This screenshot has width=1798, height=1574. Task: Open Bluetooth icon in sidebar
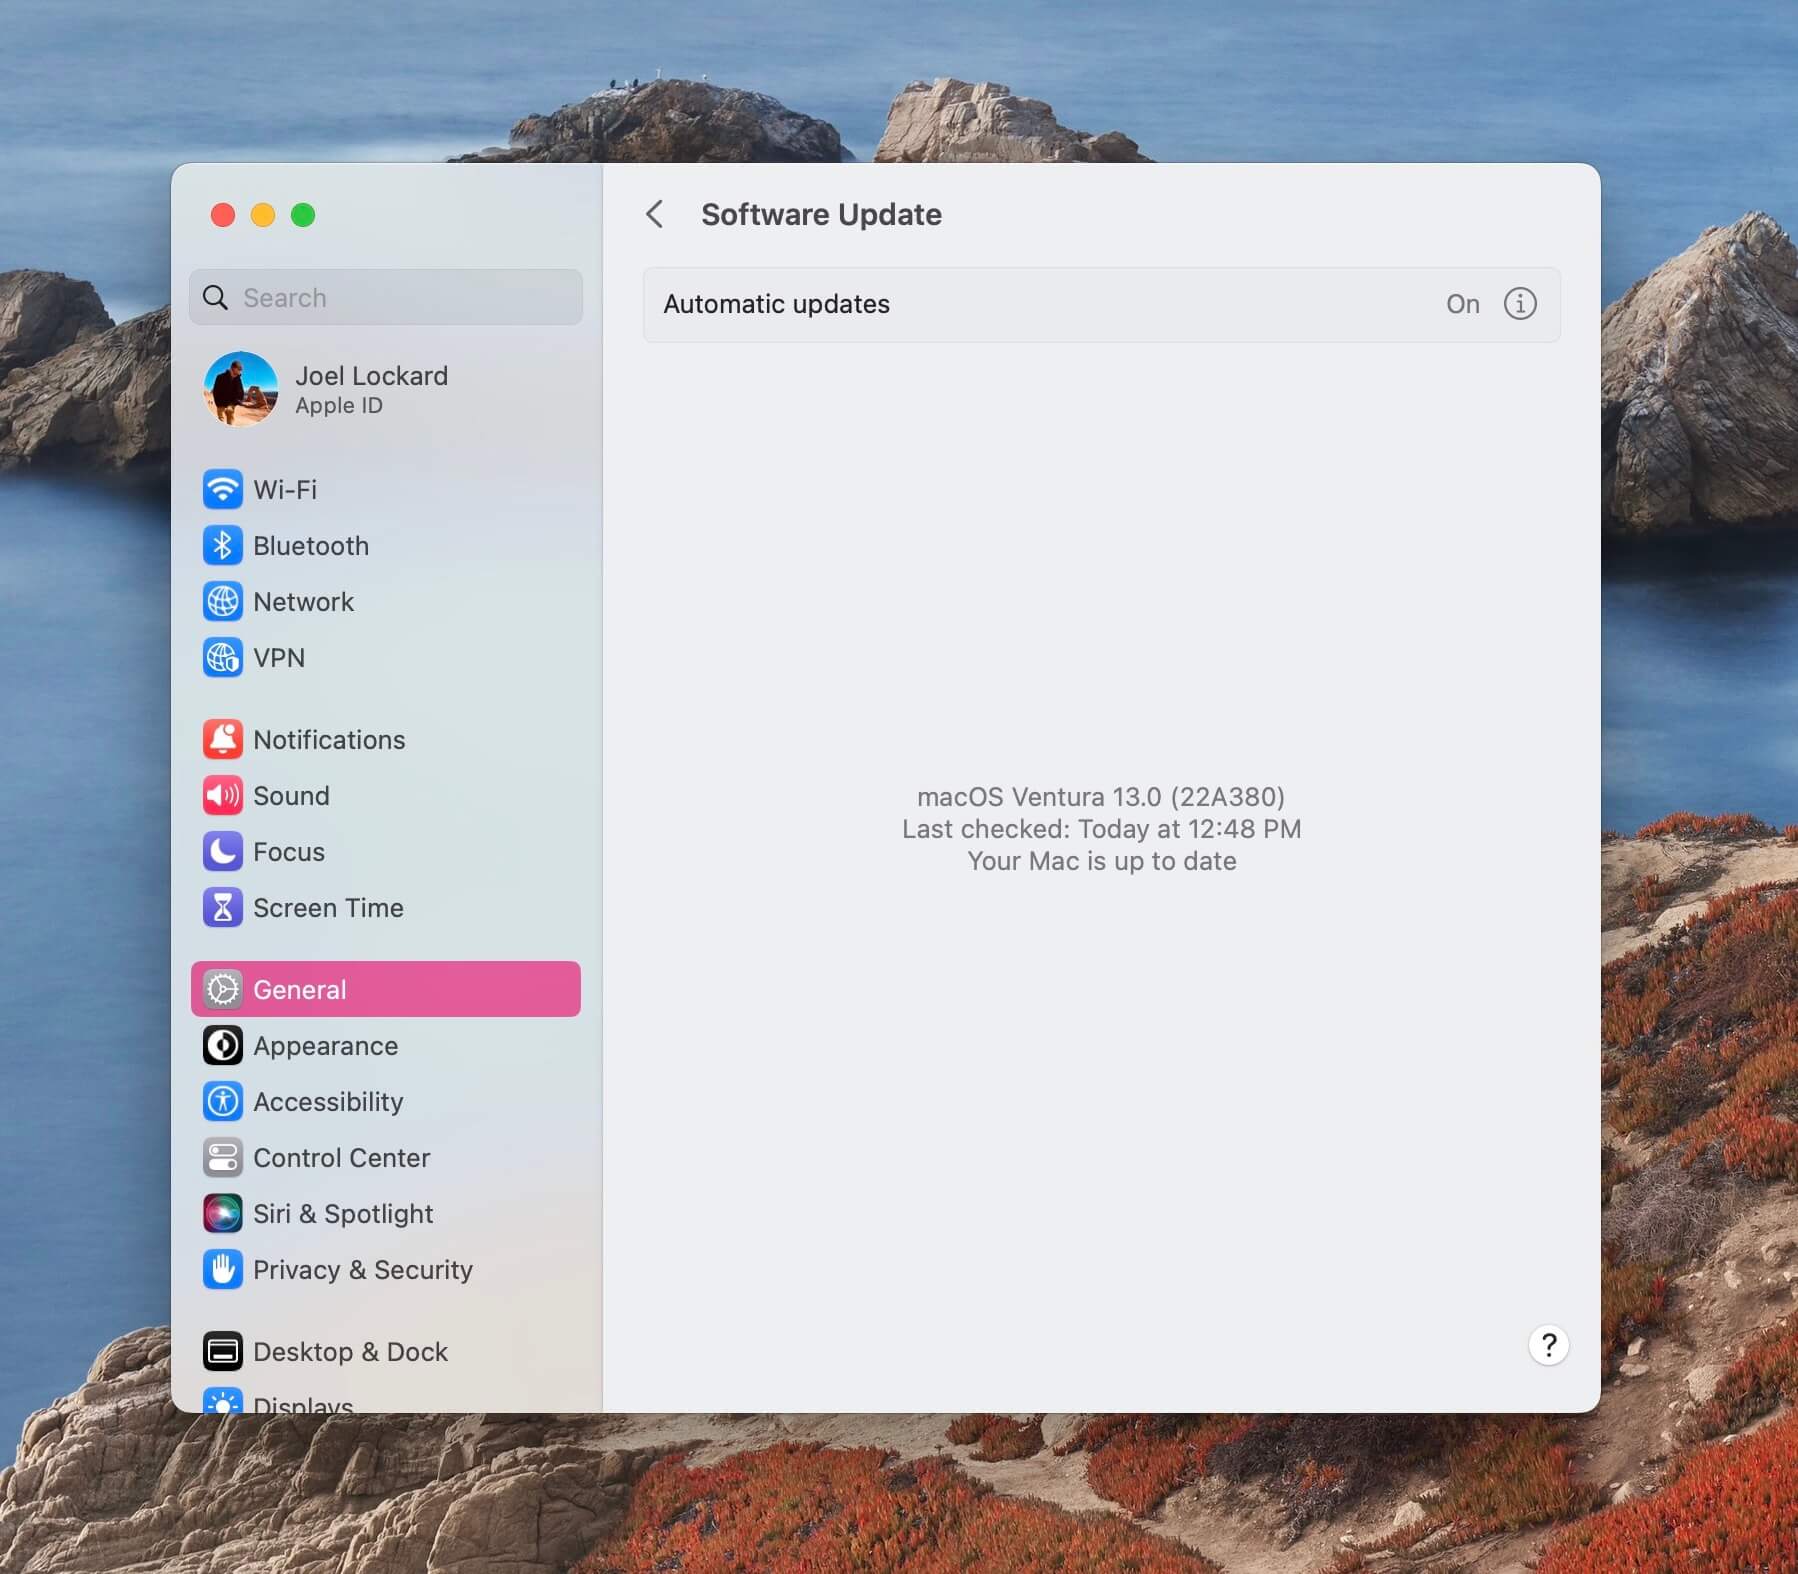coord(222,545)
